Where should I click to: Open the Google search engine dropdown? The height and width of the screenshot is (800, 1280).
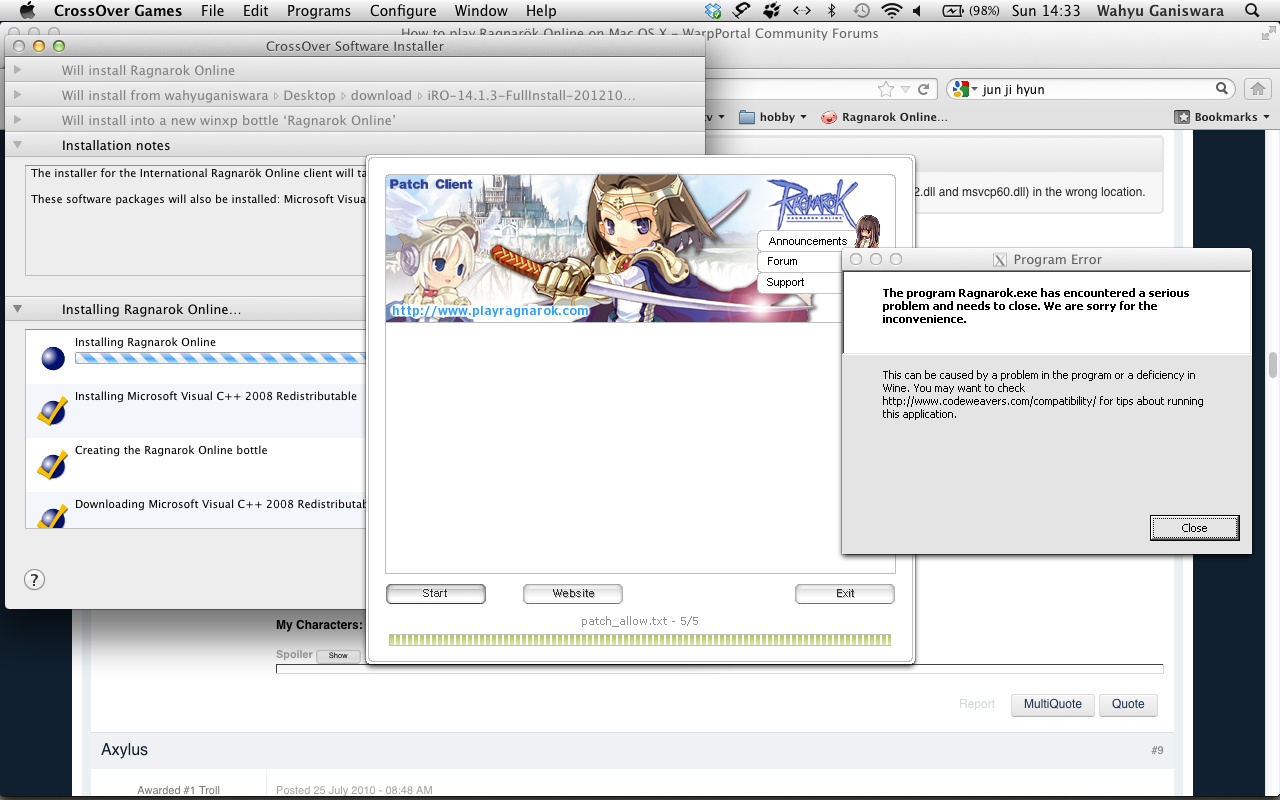[x=965, y=89]
